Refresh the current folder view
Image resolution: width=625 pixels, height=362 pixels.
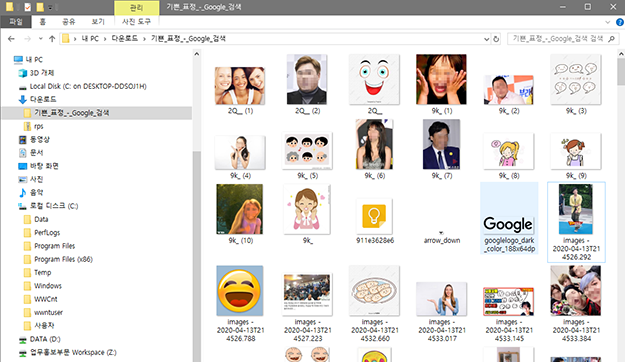tap(496, 39)
